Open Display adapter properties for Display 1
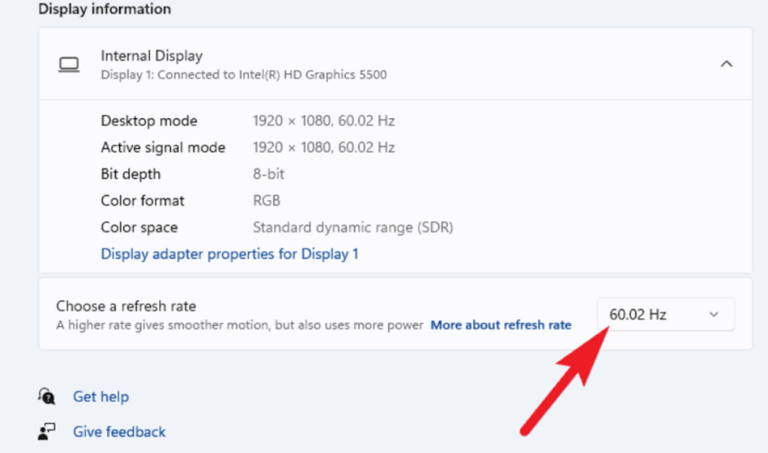The image size is (768, 453). tap(229, 254)
